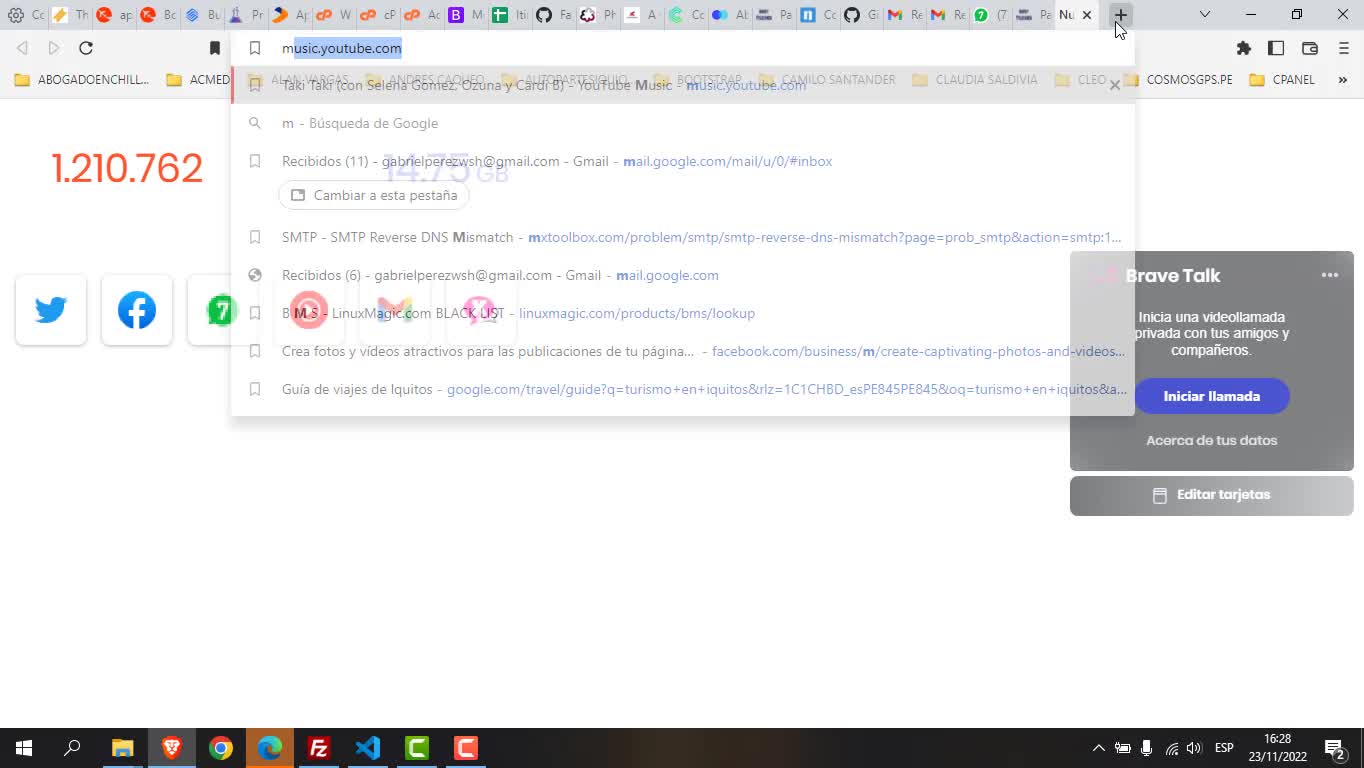Expand the bookmarks overflow chevron
The image size is (1364, 768).
point(1343,79)
